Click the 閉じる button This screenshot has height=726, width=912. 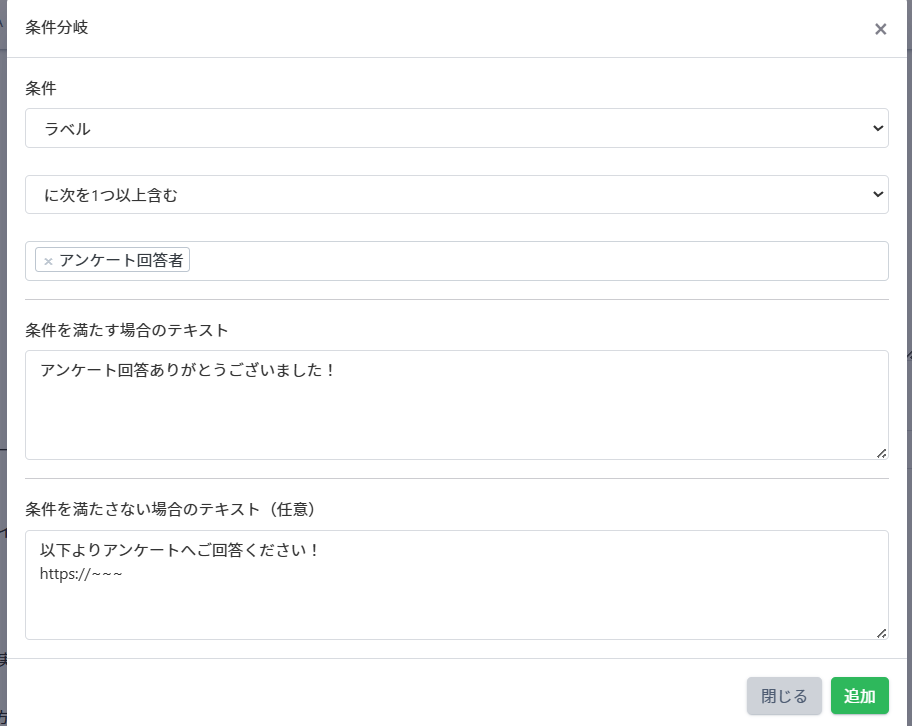tap(784, 696)
